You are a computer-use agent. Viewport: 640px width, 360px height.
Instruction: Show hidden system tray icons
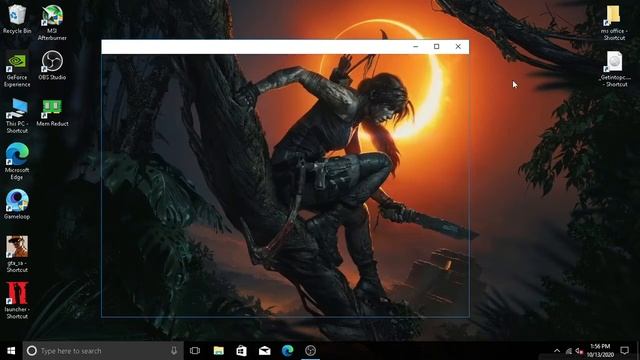point(557,351)
